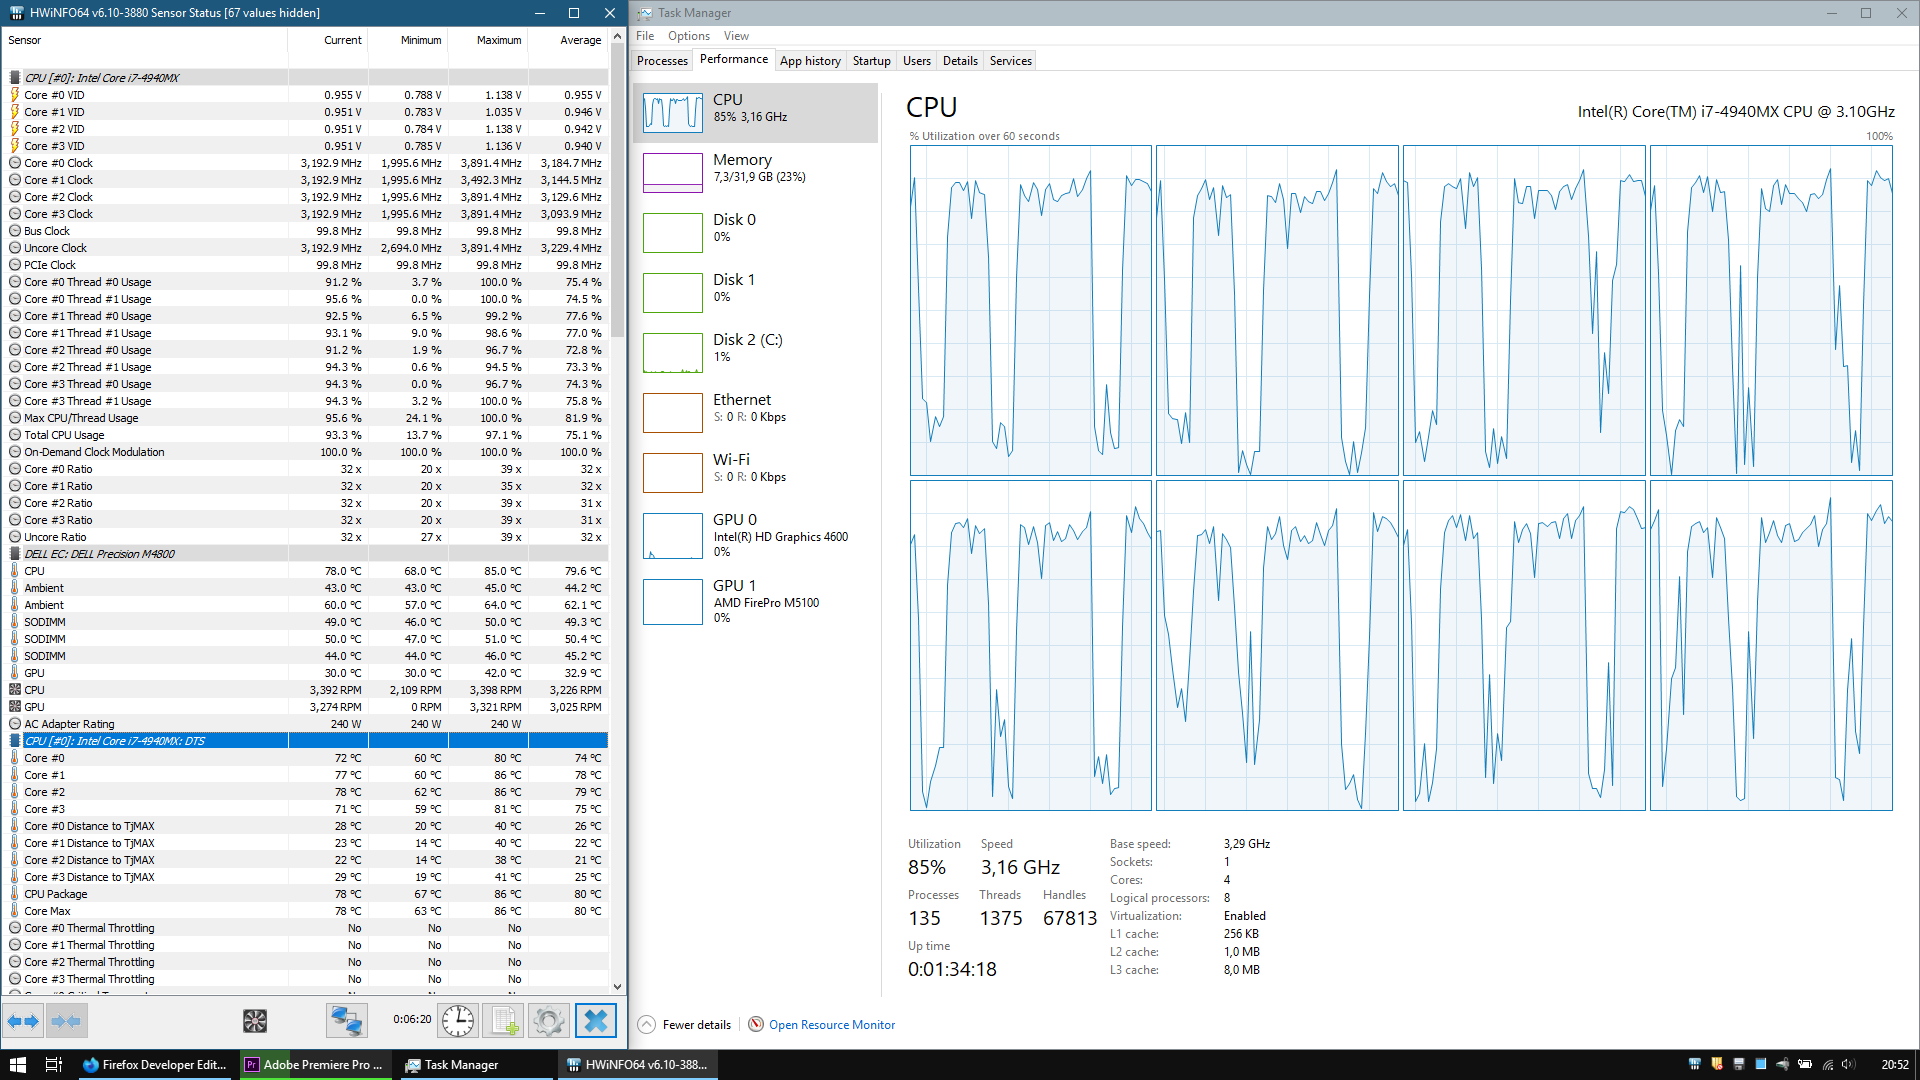Select Disk 1 in Task Manager sidebar

coord(756,292)
